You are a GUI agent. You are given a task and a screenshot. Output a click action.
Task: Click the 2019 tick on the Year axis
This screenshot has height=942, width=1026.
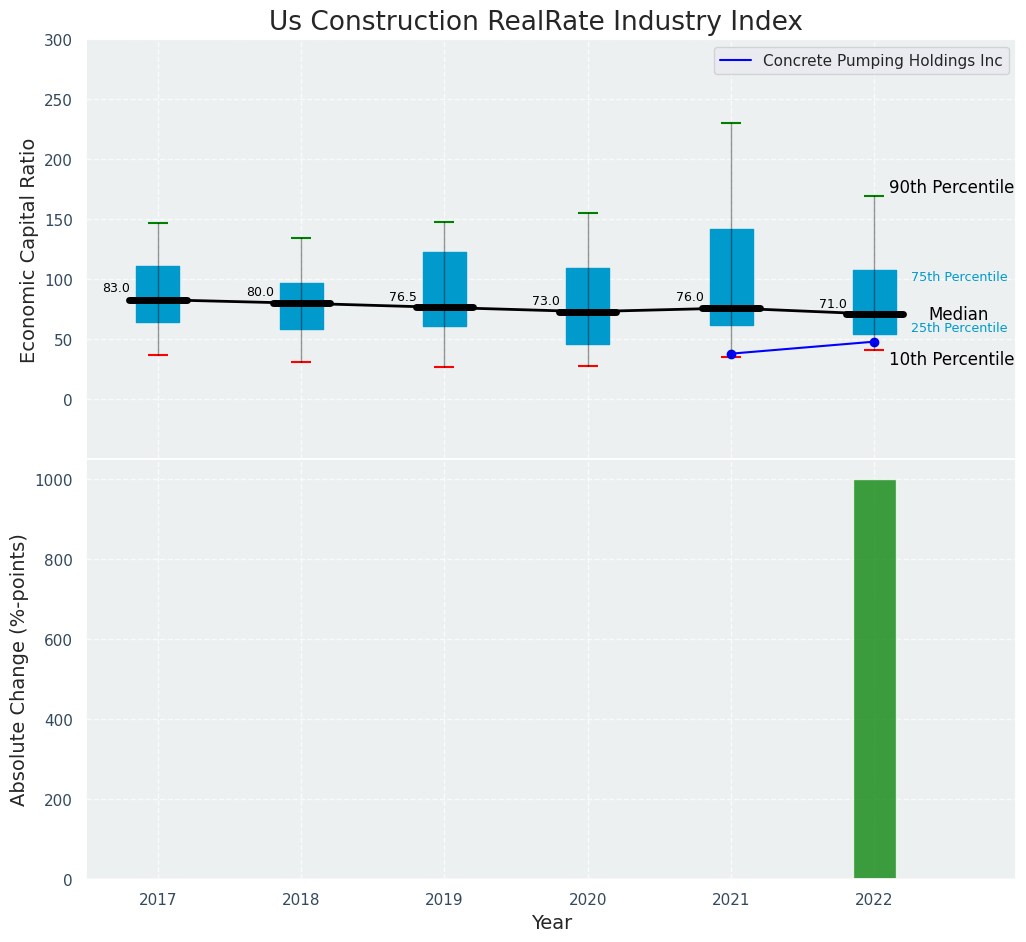coord(444,900)
